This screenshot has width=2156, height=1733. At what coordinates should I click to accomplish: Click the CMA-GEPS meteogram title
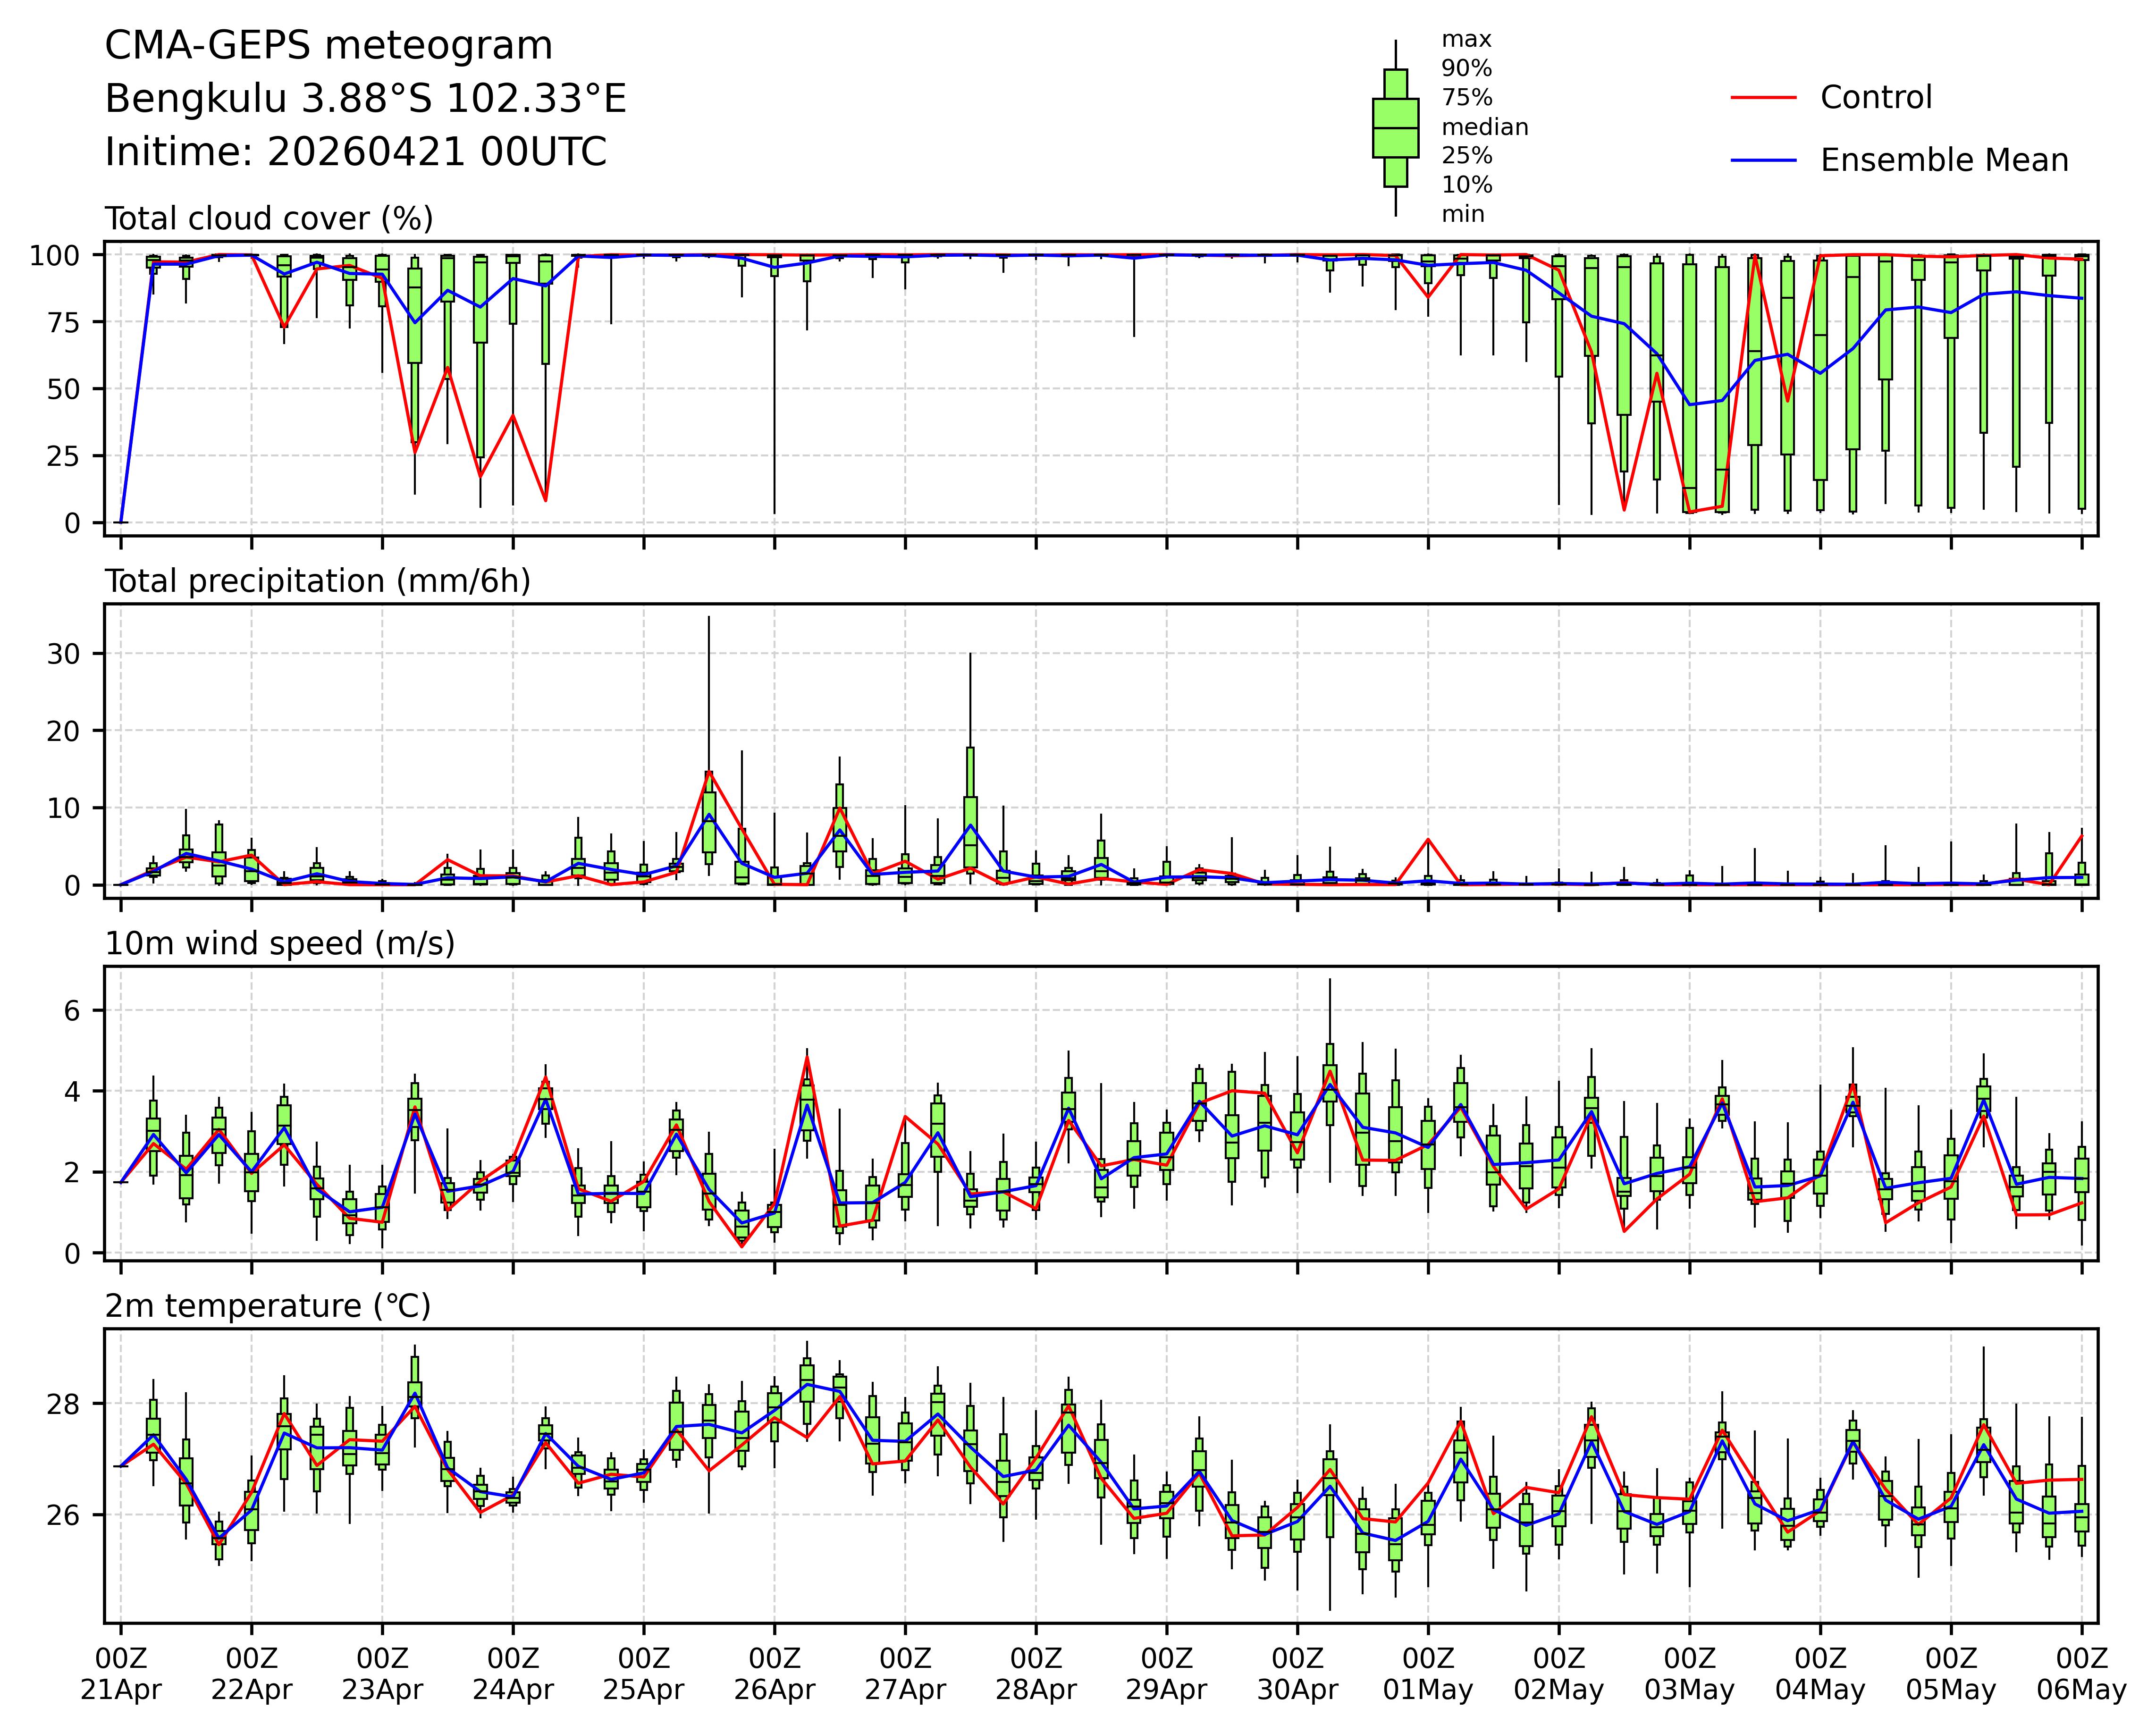pyautogui.click(x=328, y=46)
